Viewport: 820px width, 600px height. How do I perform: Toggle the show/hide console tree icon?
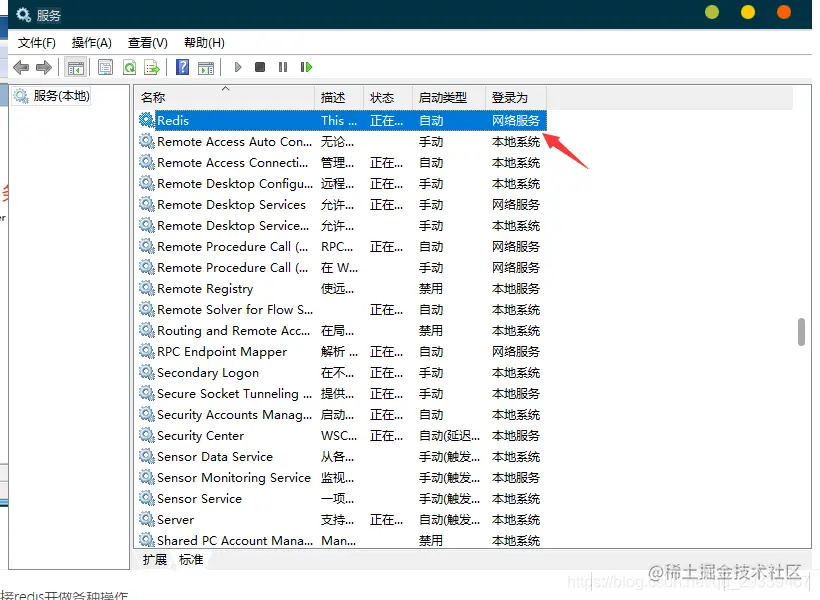[75, 67]
